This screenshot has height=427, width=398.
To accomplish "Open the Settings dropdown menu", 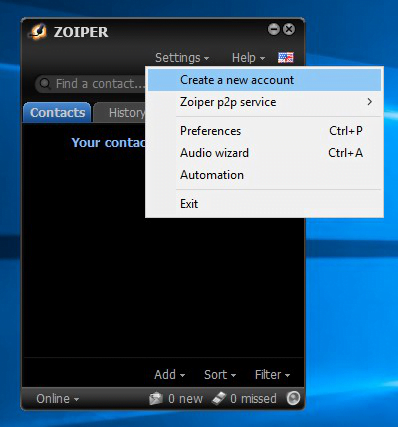I will click(x=182, y=58).
